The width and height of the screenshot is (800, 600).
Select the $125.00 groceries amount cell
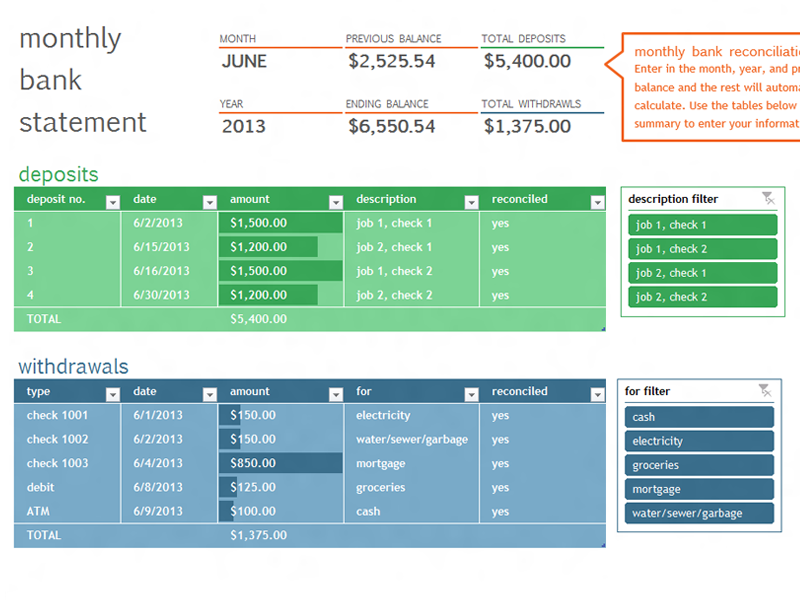tap(281, 487)
